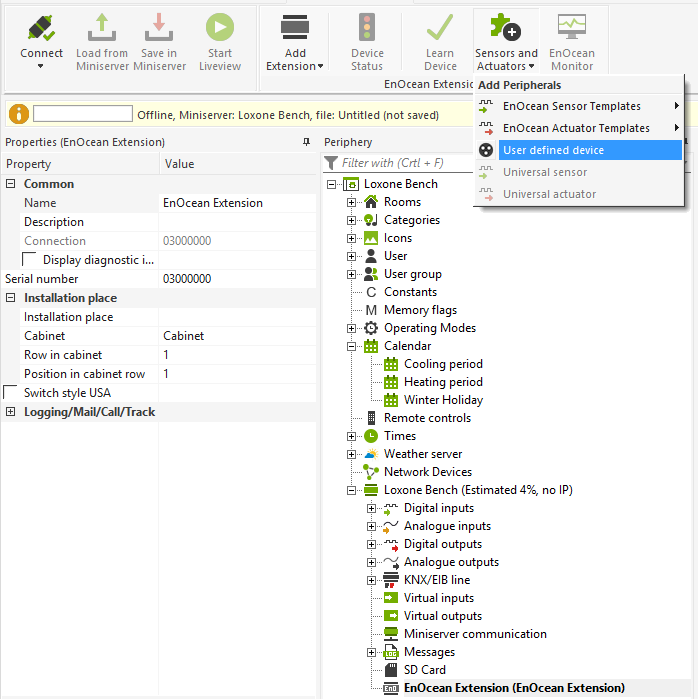Image resolution: width=698 pixels, height=699 pixels.
Task: Select the Operating Modes clock-gear icon
Action: click(x=371, y=328)
